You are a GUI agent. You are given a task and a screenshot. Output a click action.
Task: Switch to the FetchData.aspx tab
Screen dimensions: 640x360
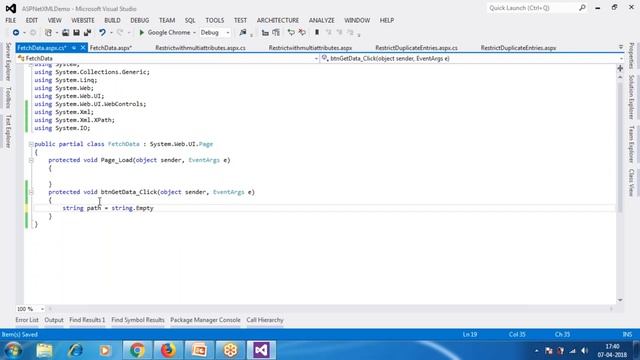[111, 48]
